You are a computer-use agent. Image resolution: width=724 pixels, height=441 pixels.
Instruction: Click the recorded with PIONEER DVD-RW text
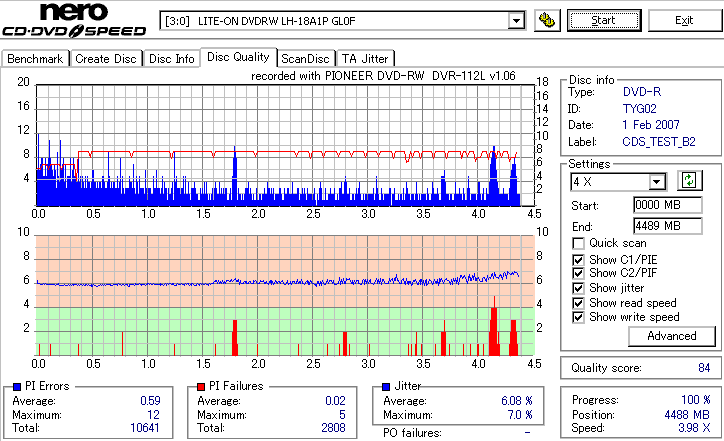383,76
